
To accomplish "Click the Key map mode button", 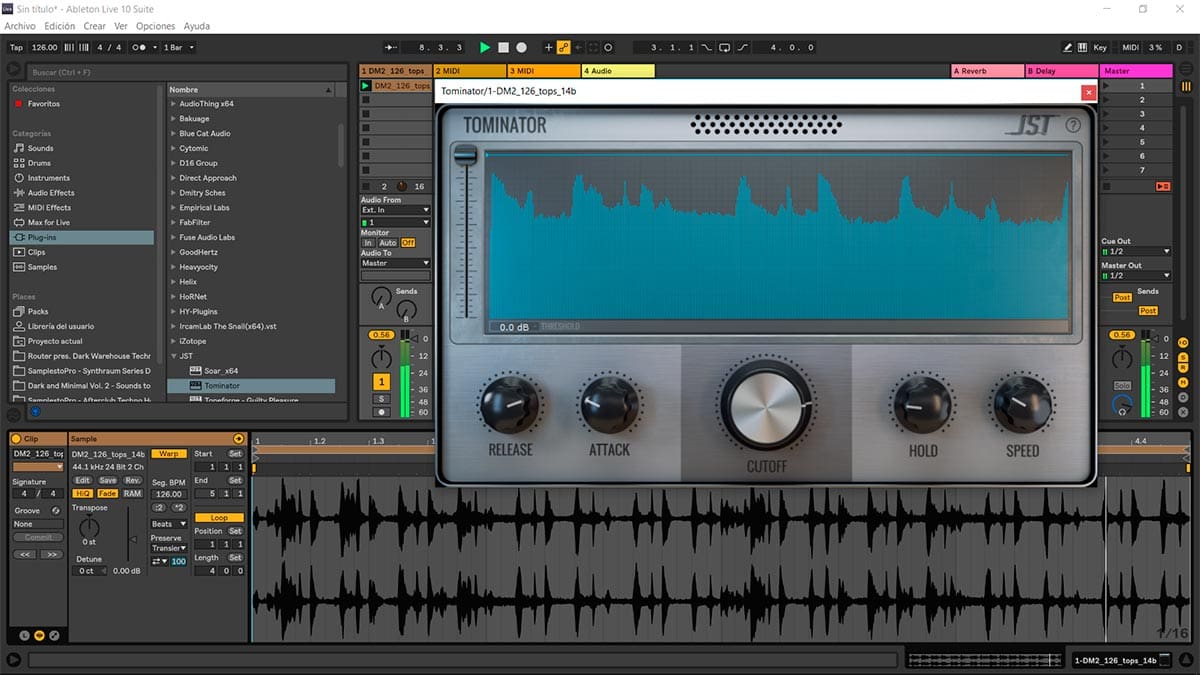I will click(1100, 47).
